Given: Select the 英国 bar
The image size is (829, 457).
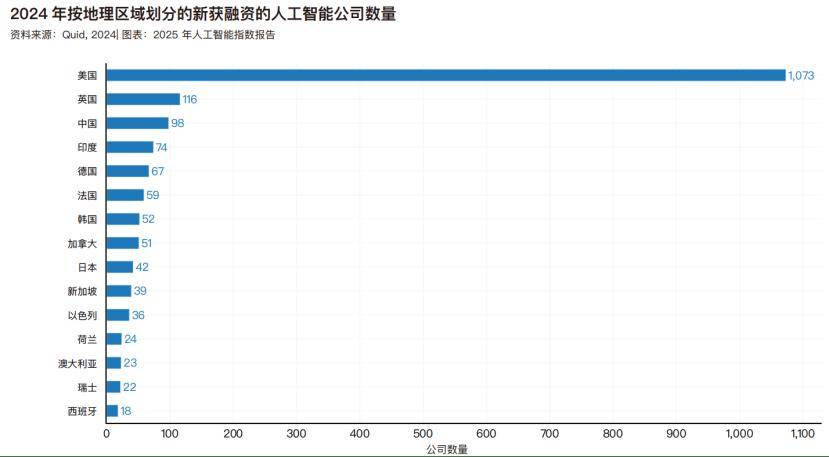Looking at the screenshot, I should (x=143, y=99).
